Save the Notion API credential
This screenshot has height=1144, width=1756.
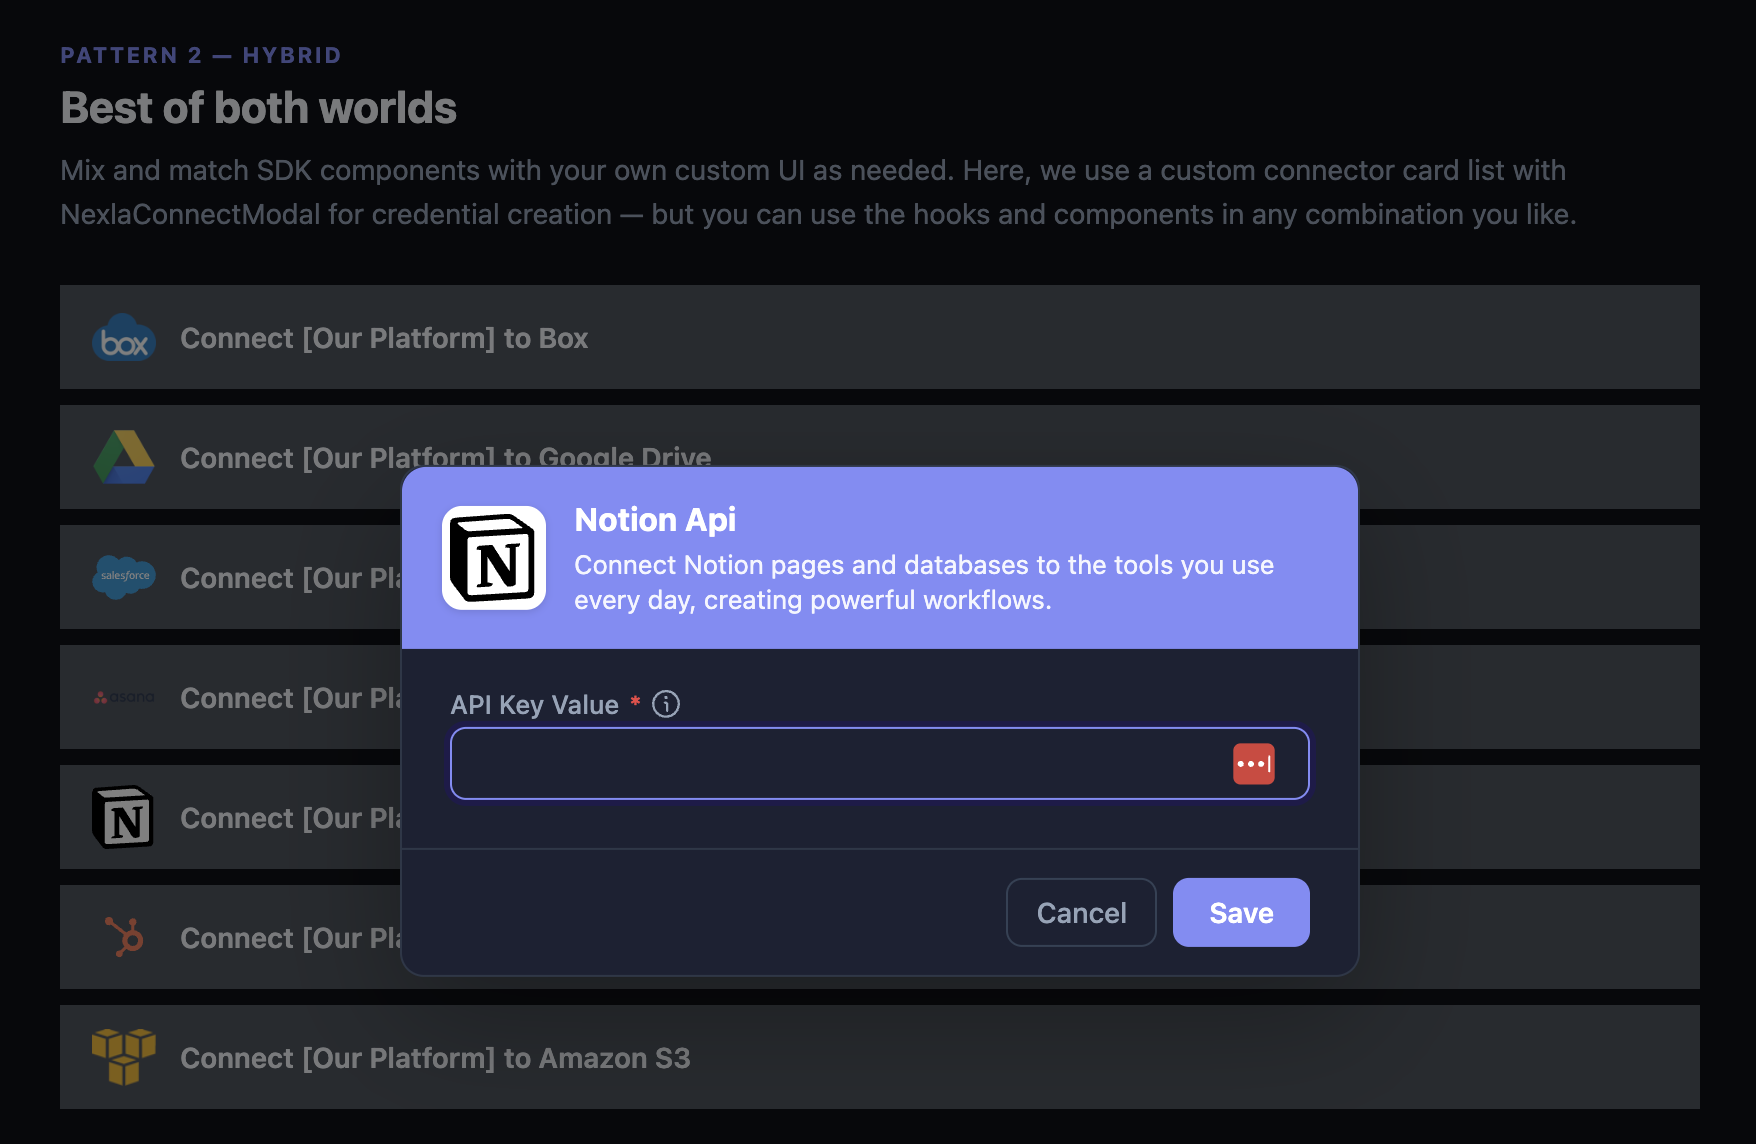(1240, 912)
